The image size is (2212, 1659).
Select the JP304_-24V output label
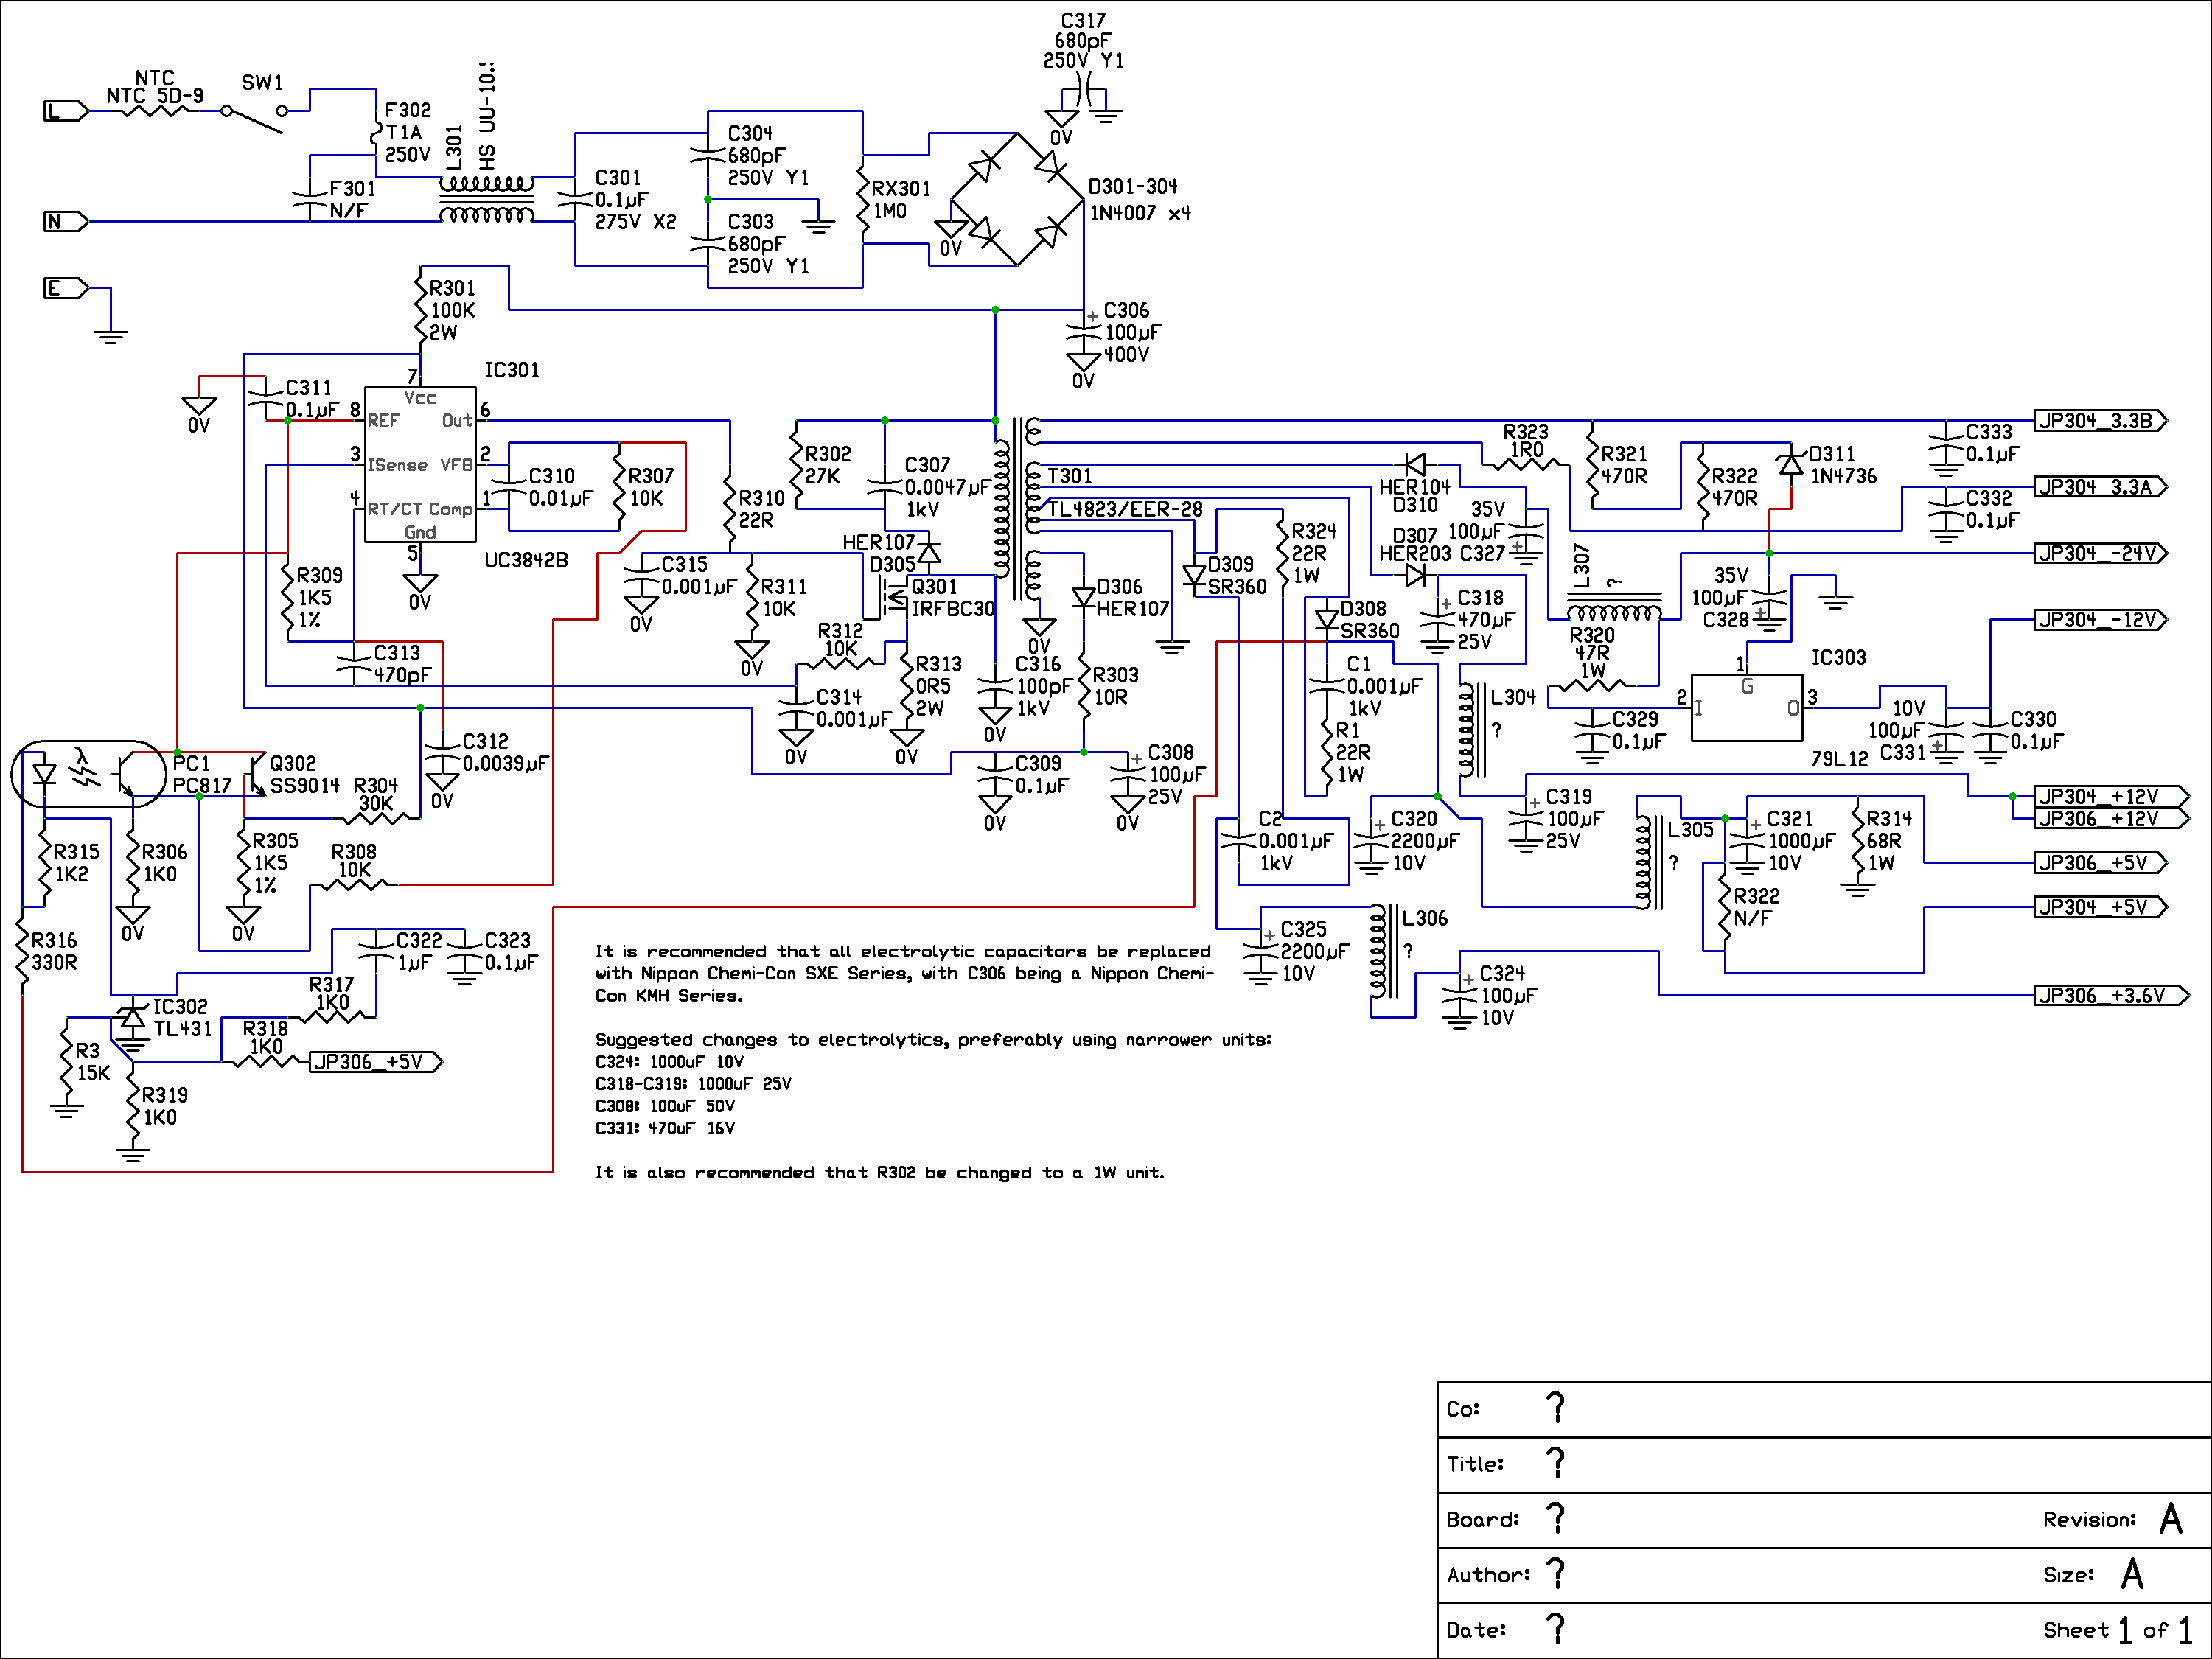[2100, 553]
